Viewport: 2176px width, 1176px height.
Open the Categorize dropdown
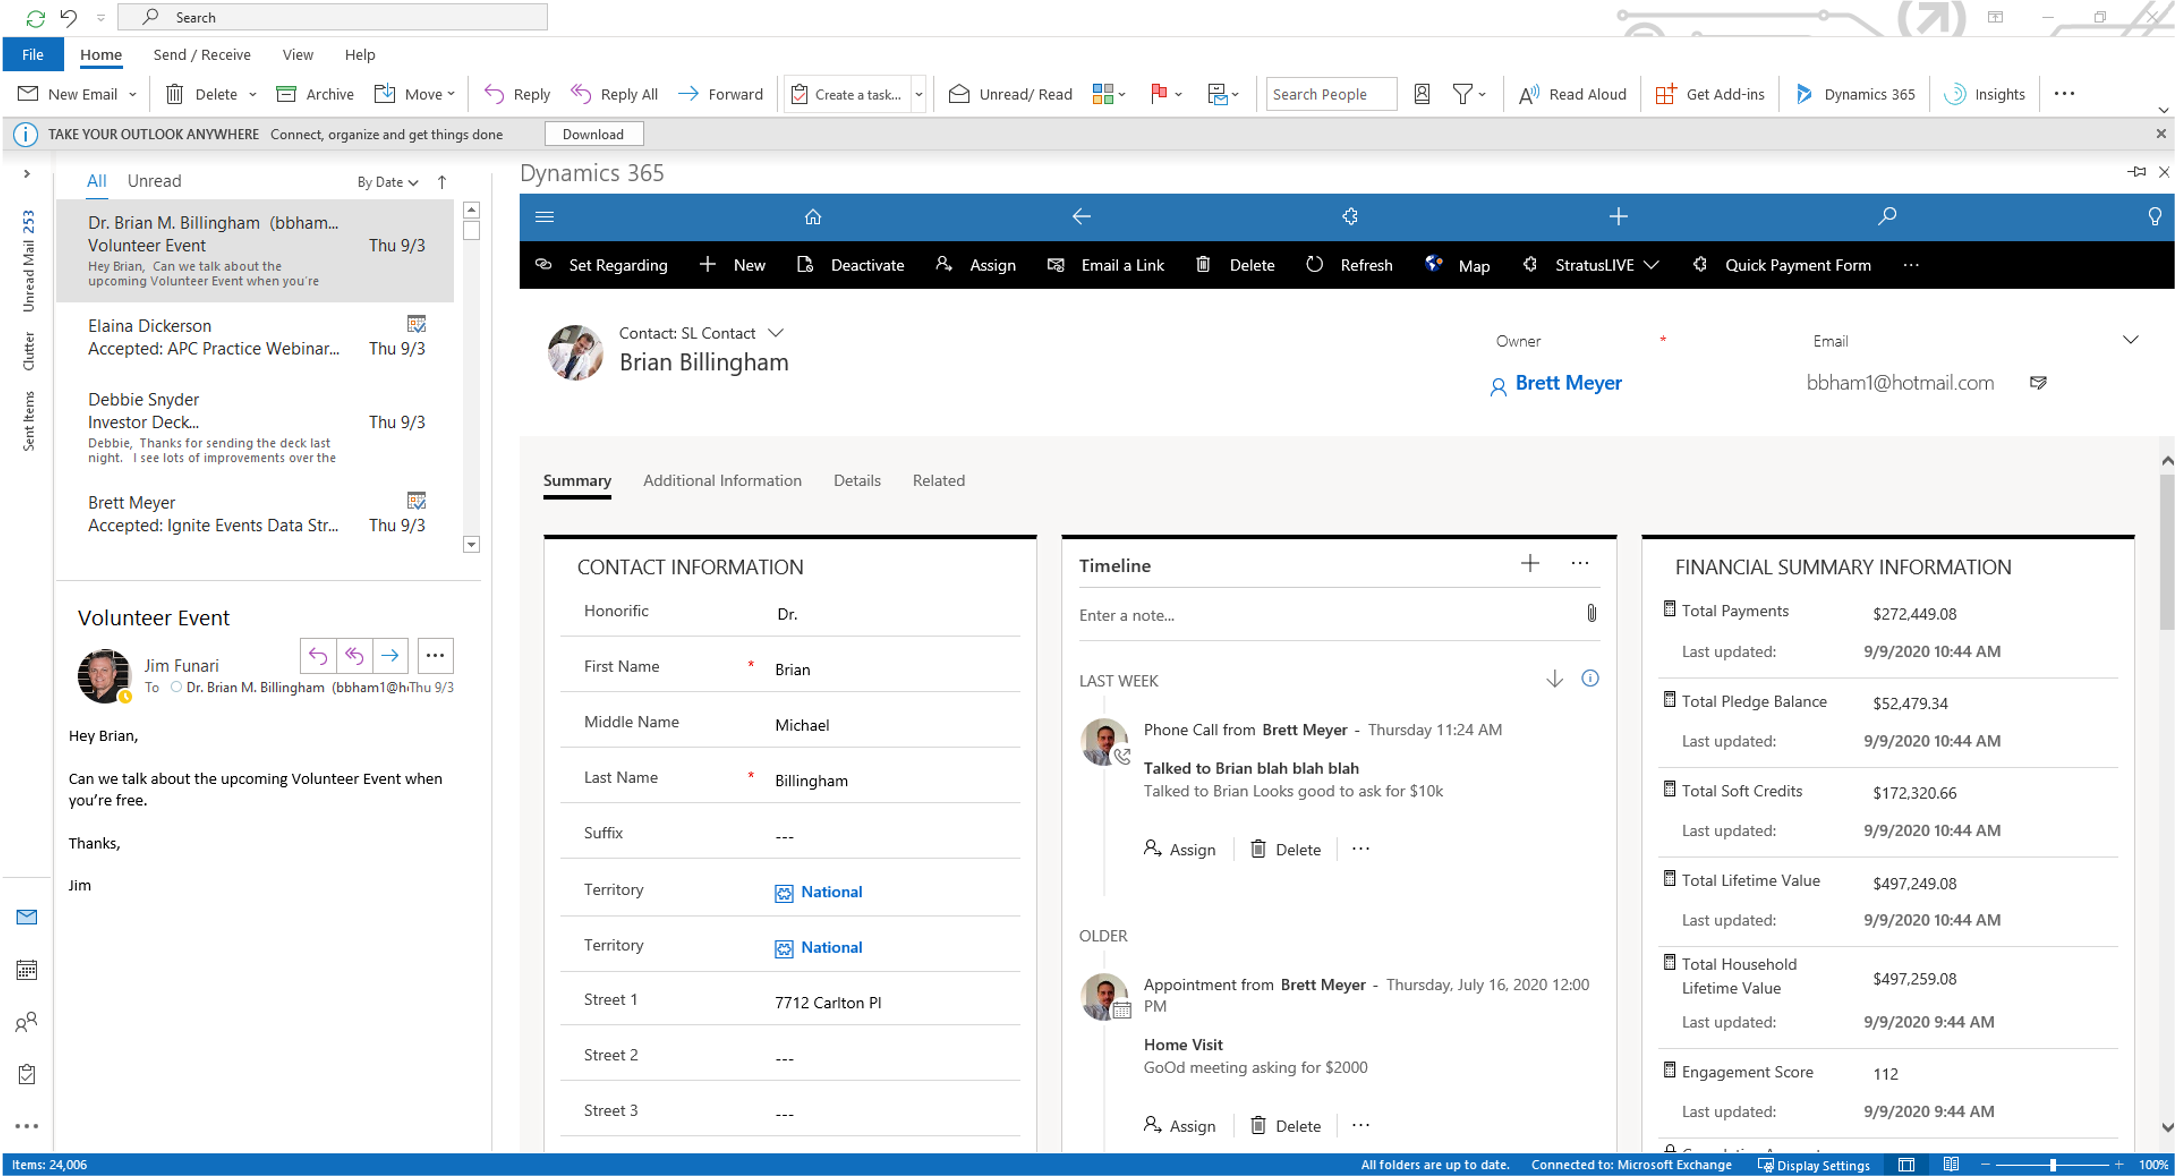tap(1109, 94)
